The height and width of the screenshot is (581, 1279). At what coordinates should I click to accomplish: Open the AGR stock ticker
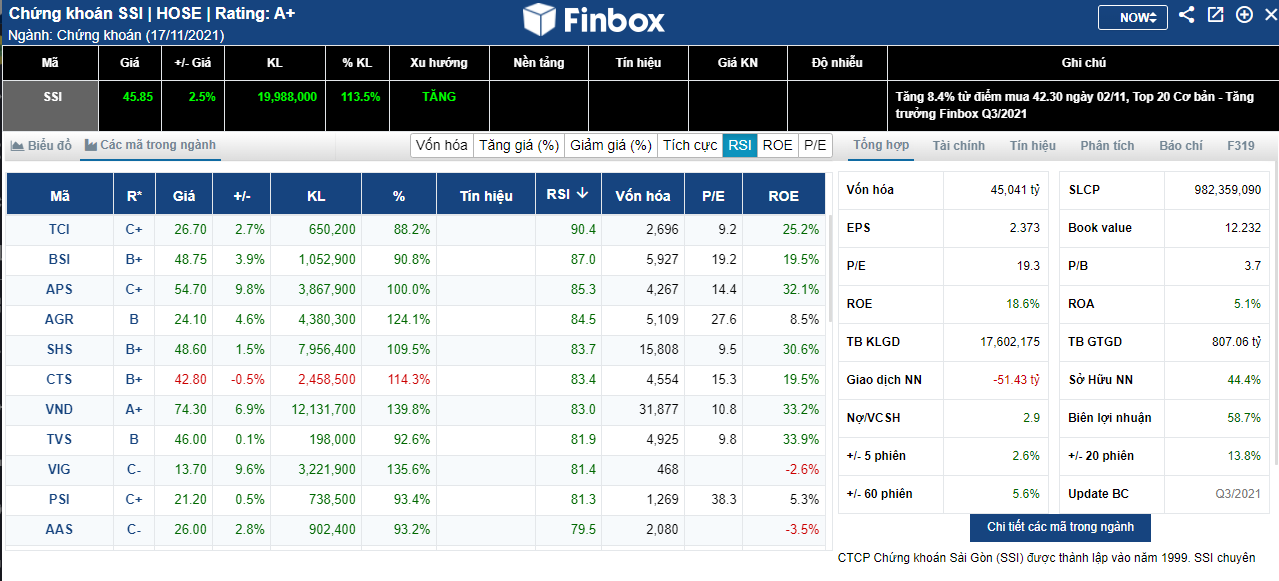60,319
